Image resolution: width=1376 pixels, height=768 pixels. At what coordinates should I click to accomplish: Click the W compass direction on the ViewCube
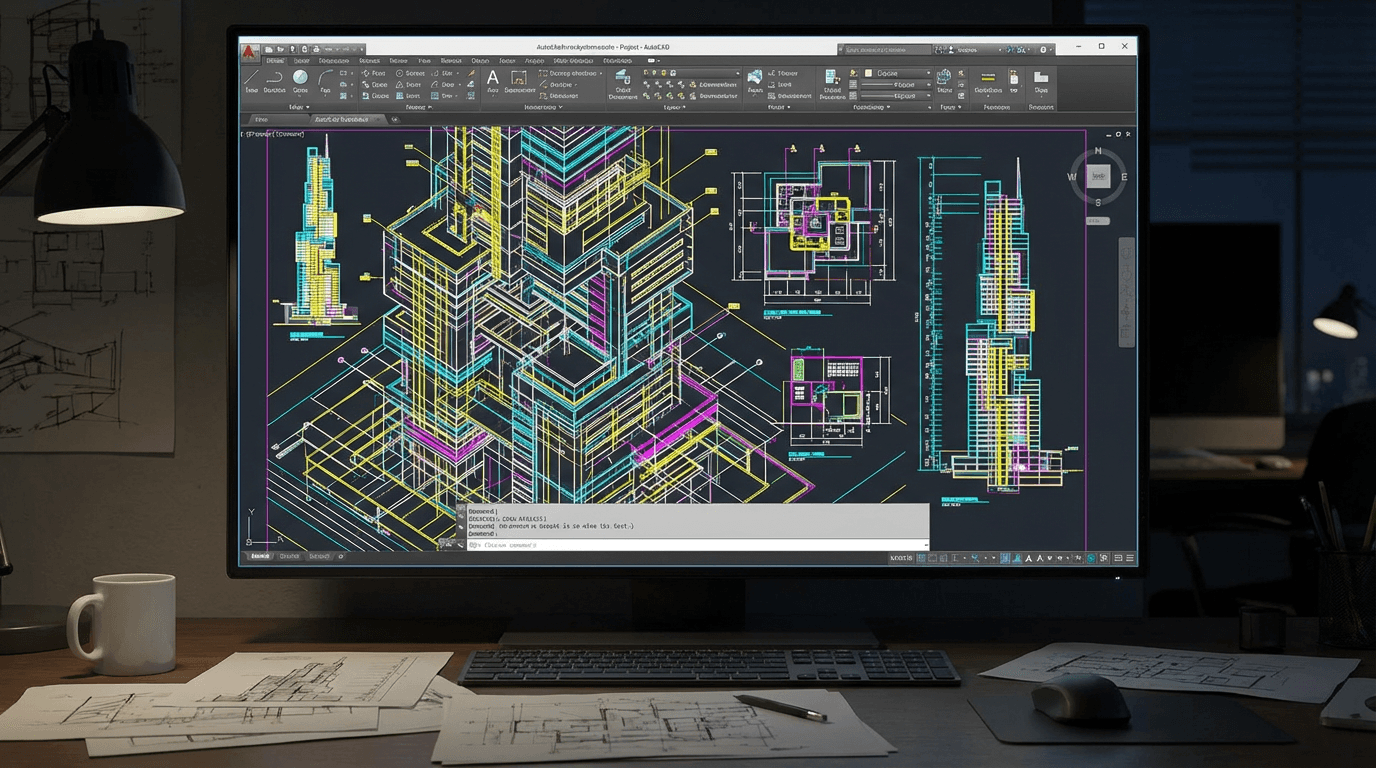pyautogui.click(x=1072, y=177)
